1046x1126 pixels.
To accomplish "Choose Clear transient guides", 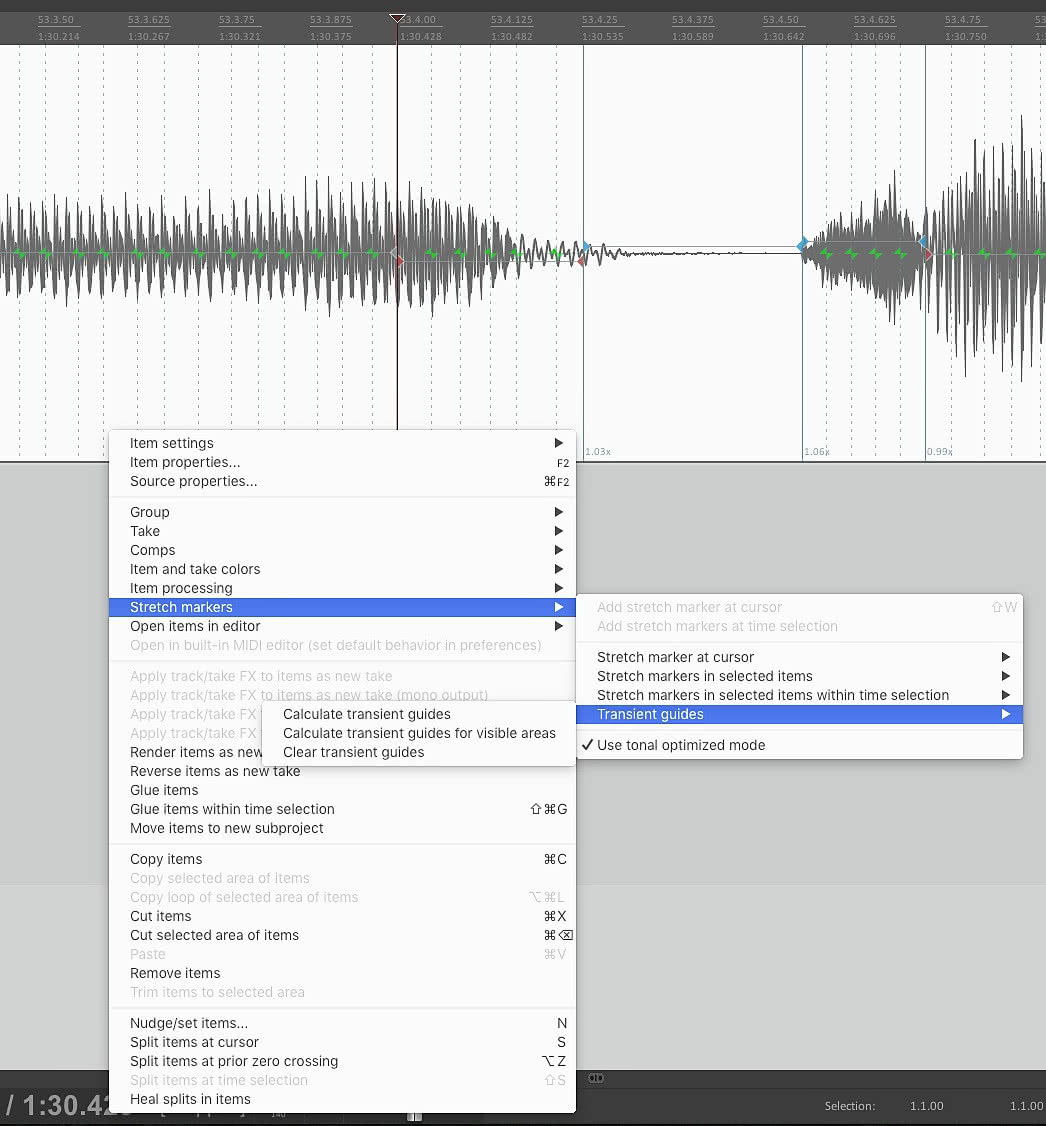I will click(x=419, y=753).
